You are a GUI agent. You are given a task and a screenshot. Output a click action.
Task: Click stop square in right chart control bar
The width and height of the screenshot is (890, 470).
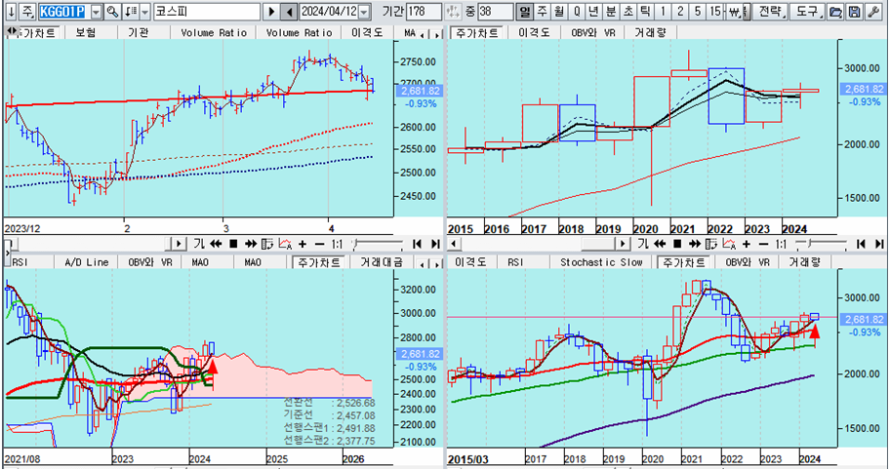coord(677,244)
